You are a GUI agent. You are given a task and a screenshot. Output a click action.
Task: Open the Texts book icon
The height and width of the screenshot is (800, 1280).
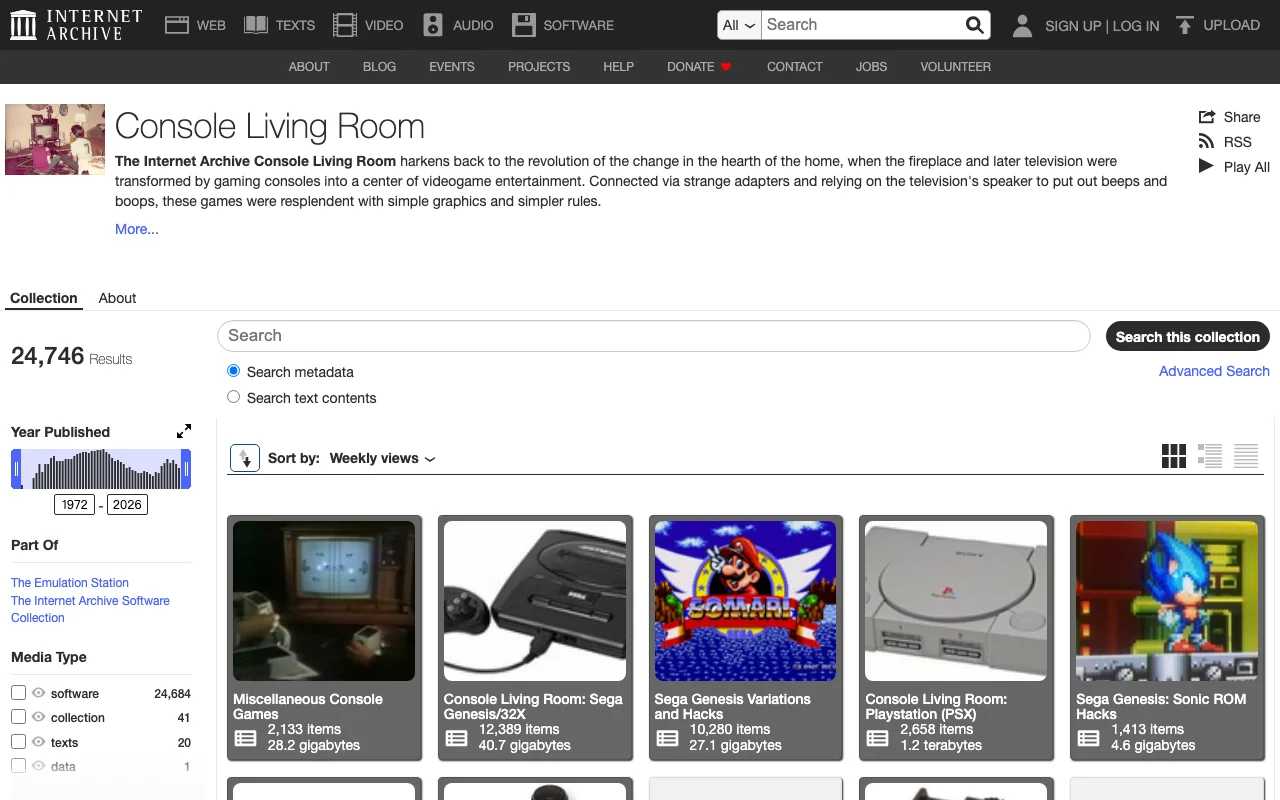(x=256, y=25)
